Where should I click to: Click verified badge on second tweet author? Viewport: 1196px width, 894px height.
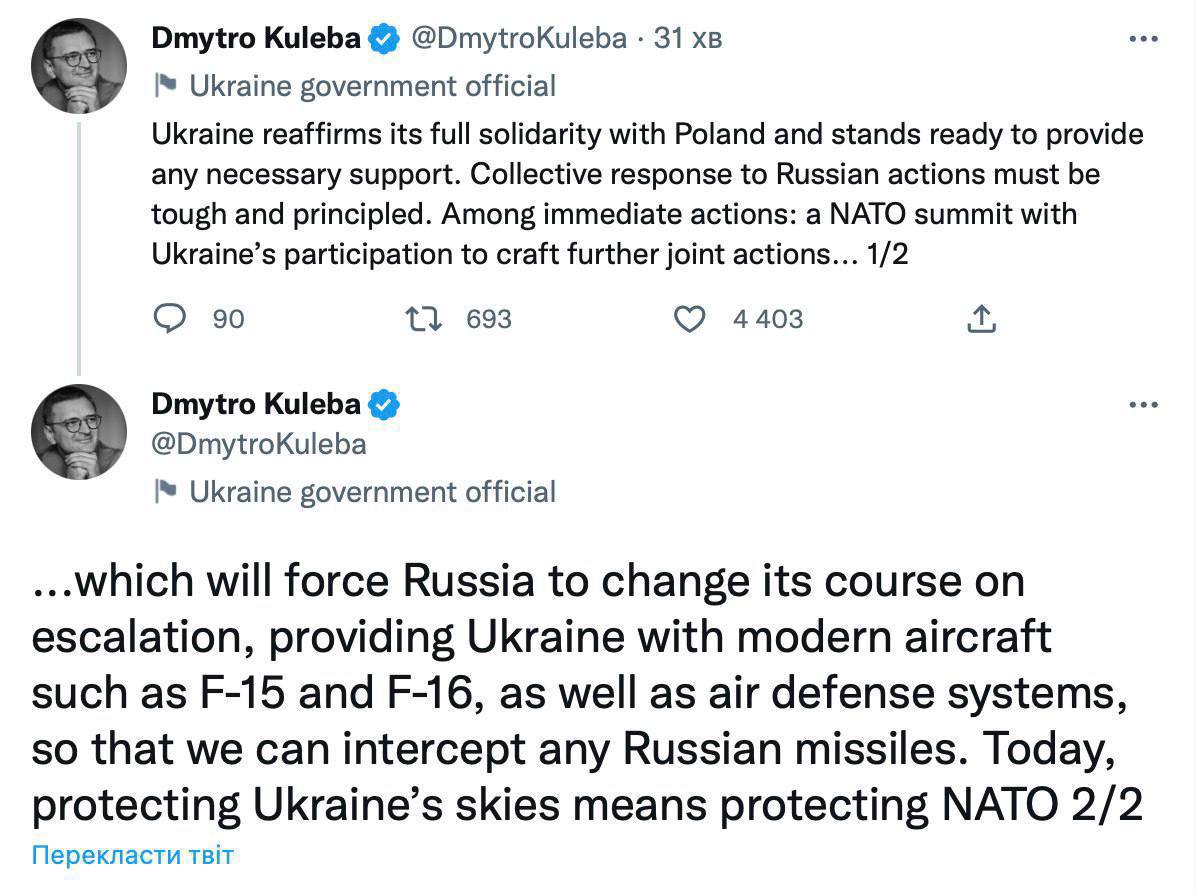(x=385, y=405)
